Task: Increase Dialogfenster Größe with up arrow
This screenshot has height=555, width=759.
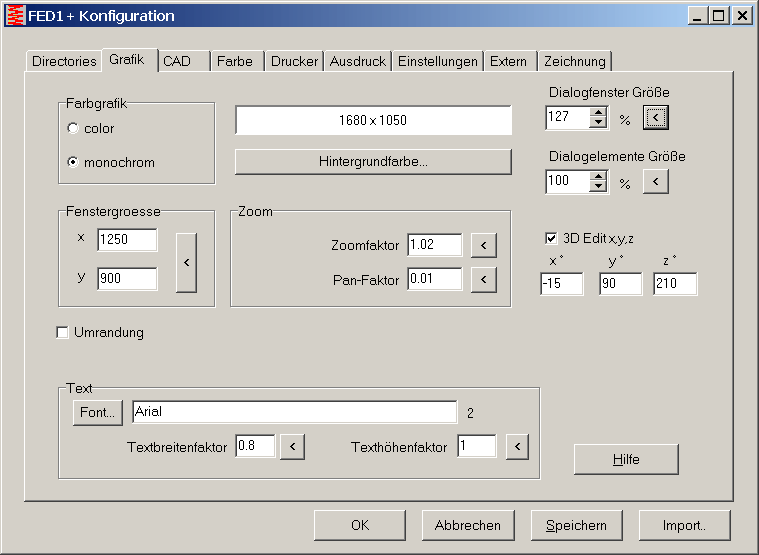Action: click(x=599, y=112)
